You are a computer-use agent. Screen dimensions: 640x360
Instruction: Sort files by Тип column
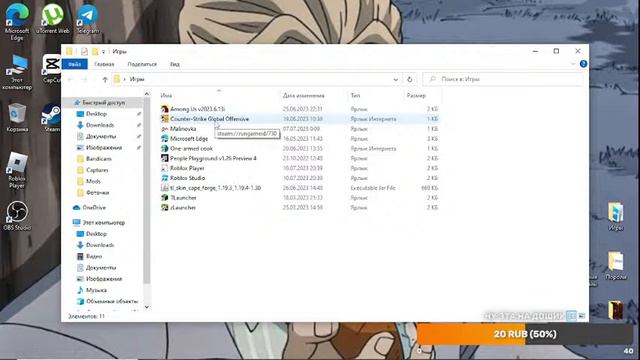355,96
